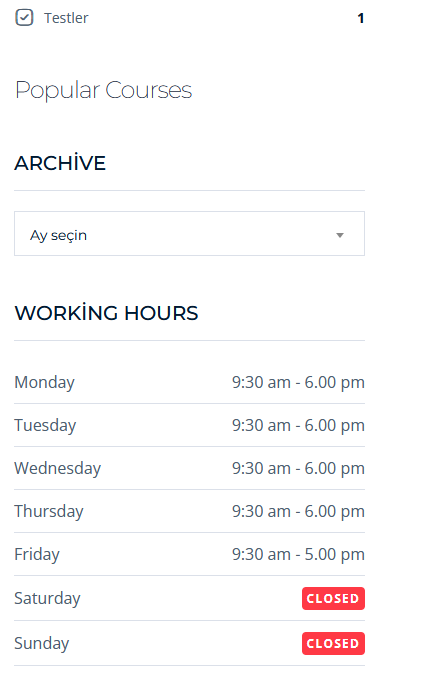
Task: Select the Tuesday row label
Action: pyautogui.click(x=45, y=425)
